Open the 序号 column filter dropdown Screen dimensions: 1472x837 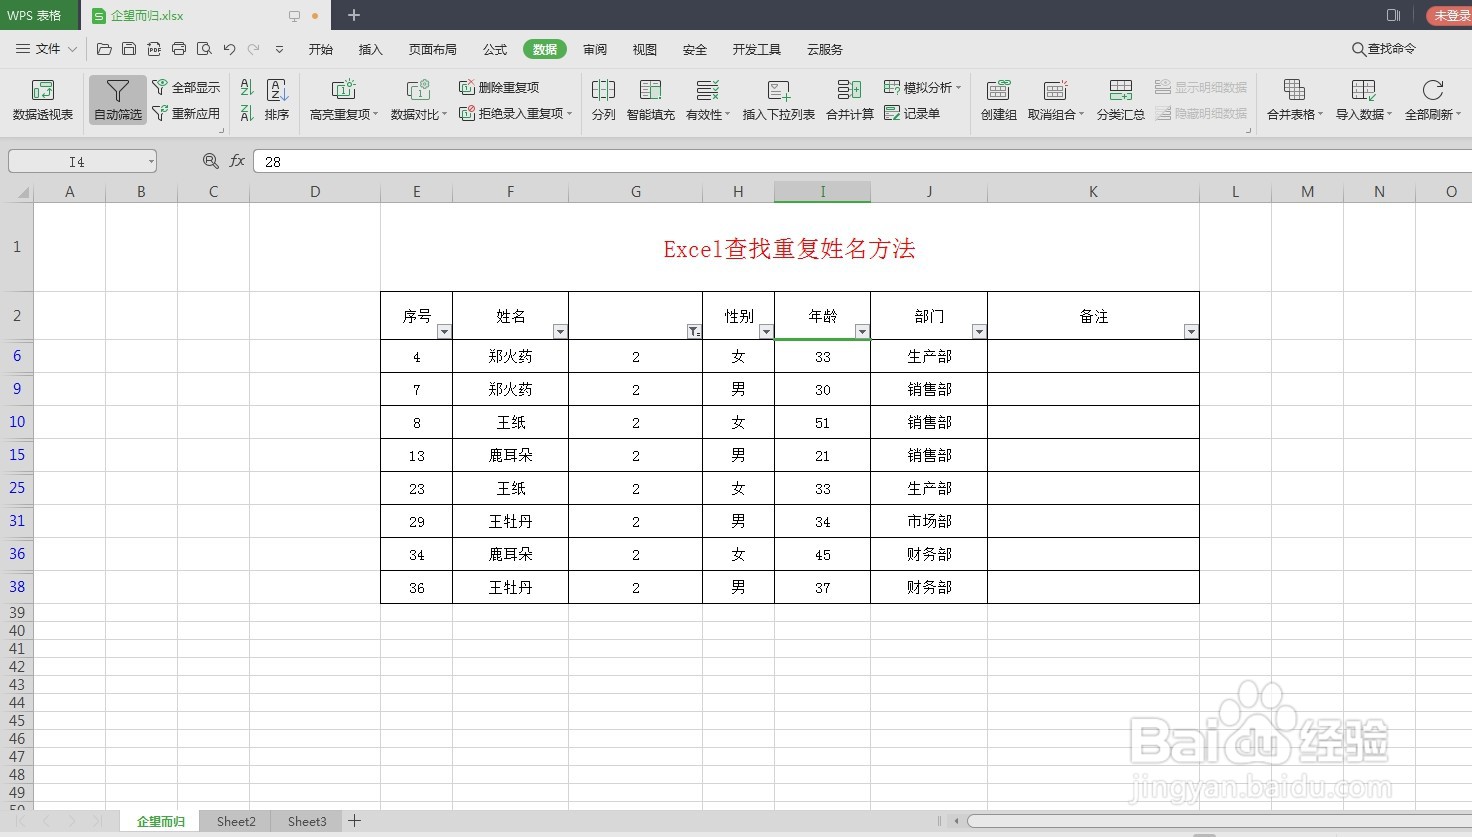445,332
